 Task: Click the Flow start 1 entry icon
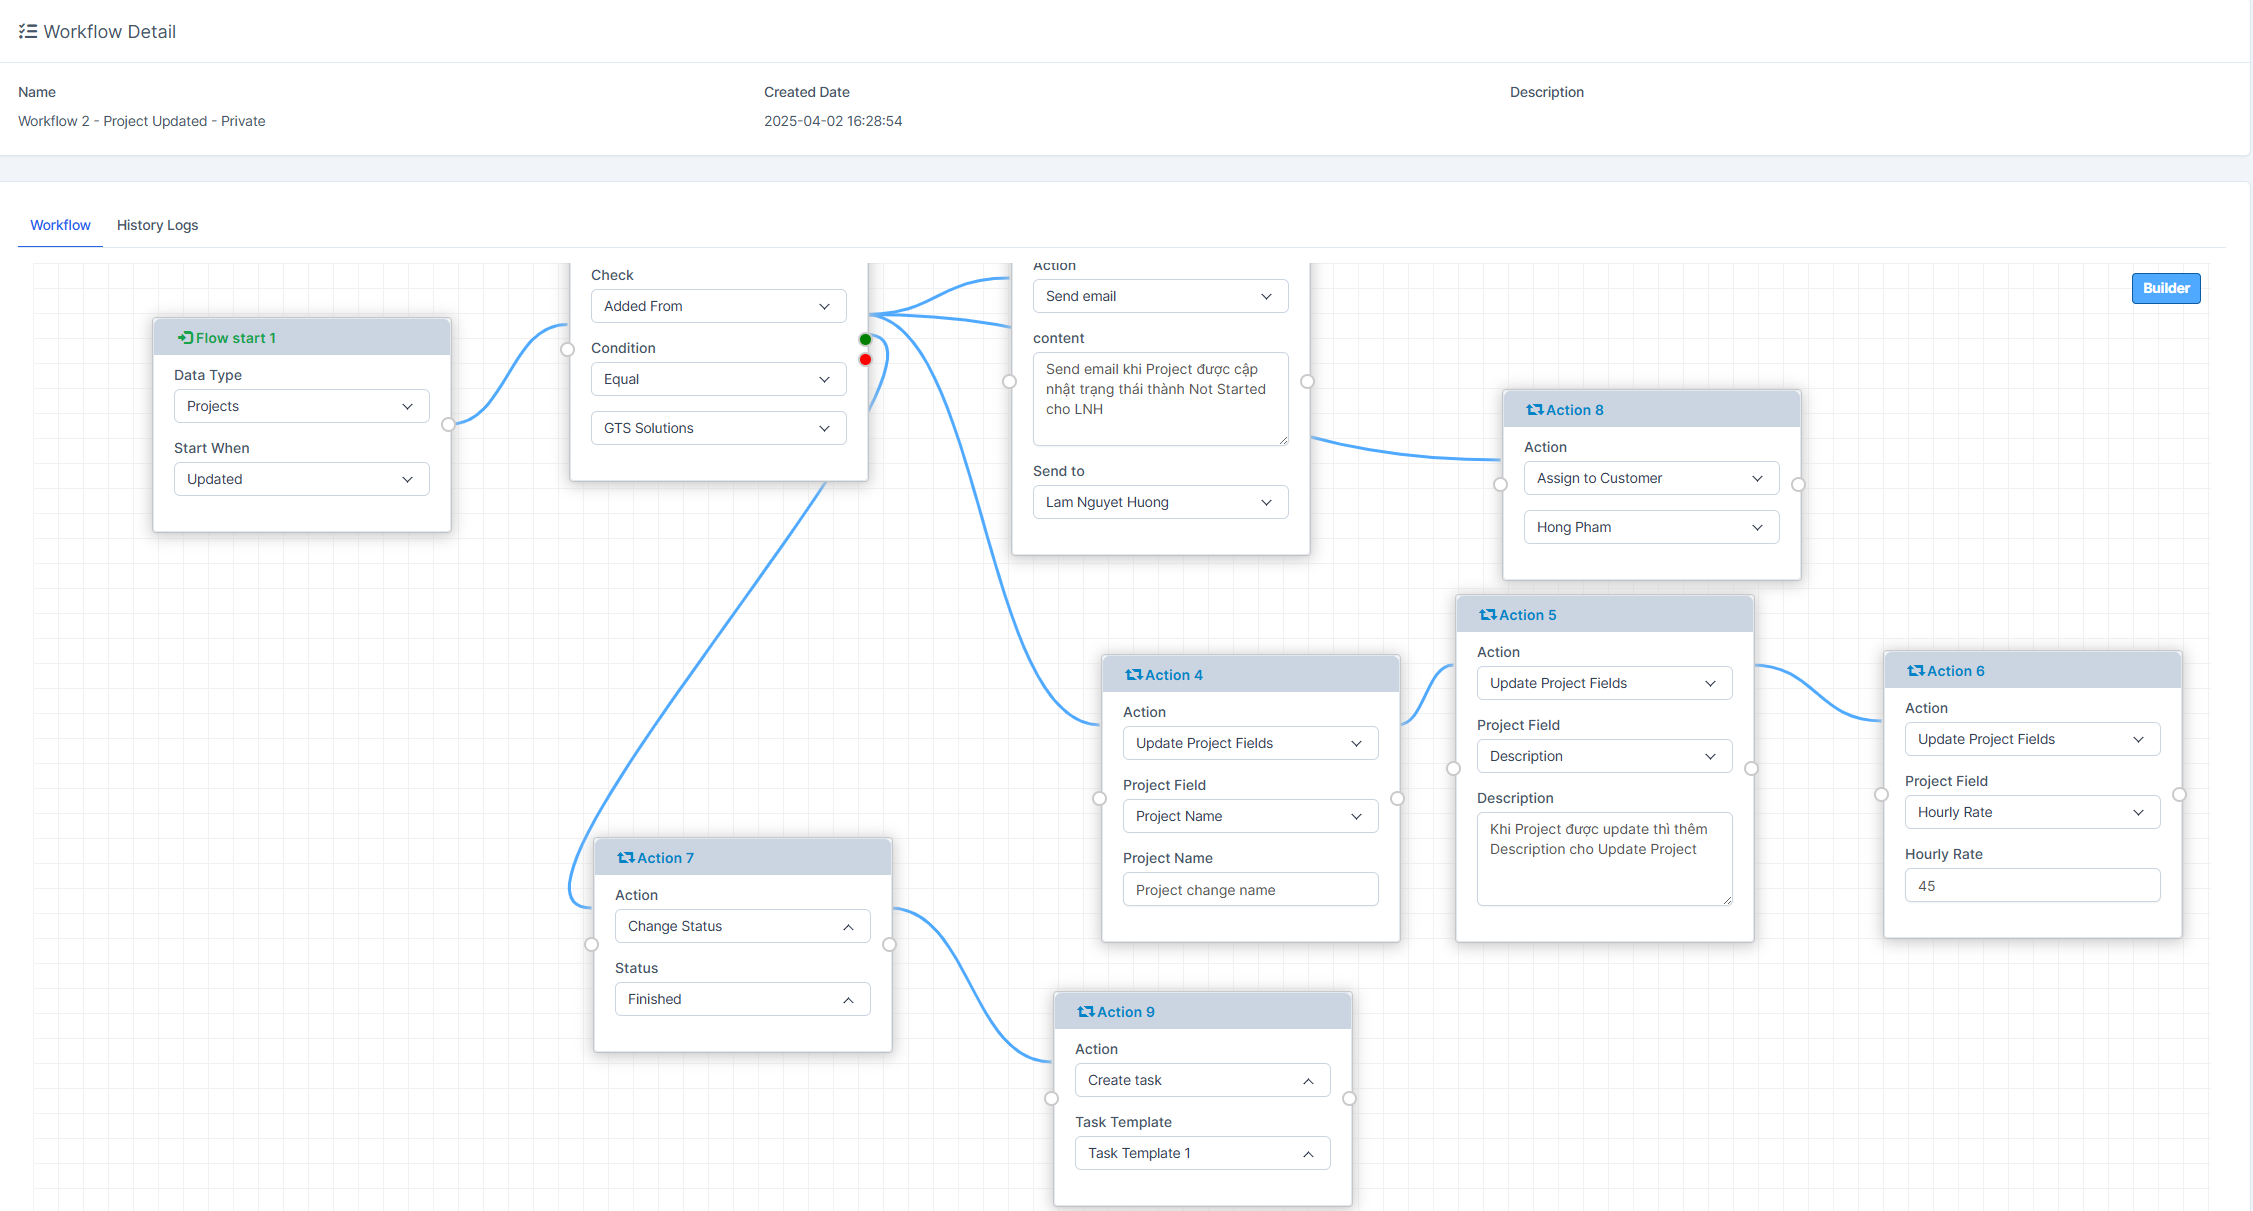[x=185, y=338]
